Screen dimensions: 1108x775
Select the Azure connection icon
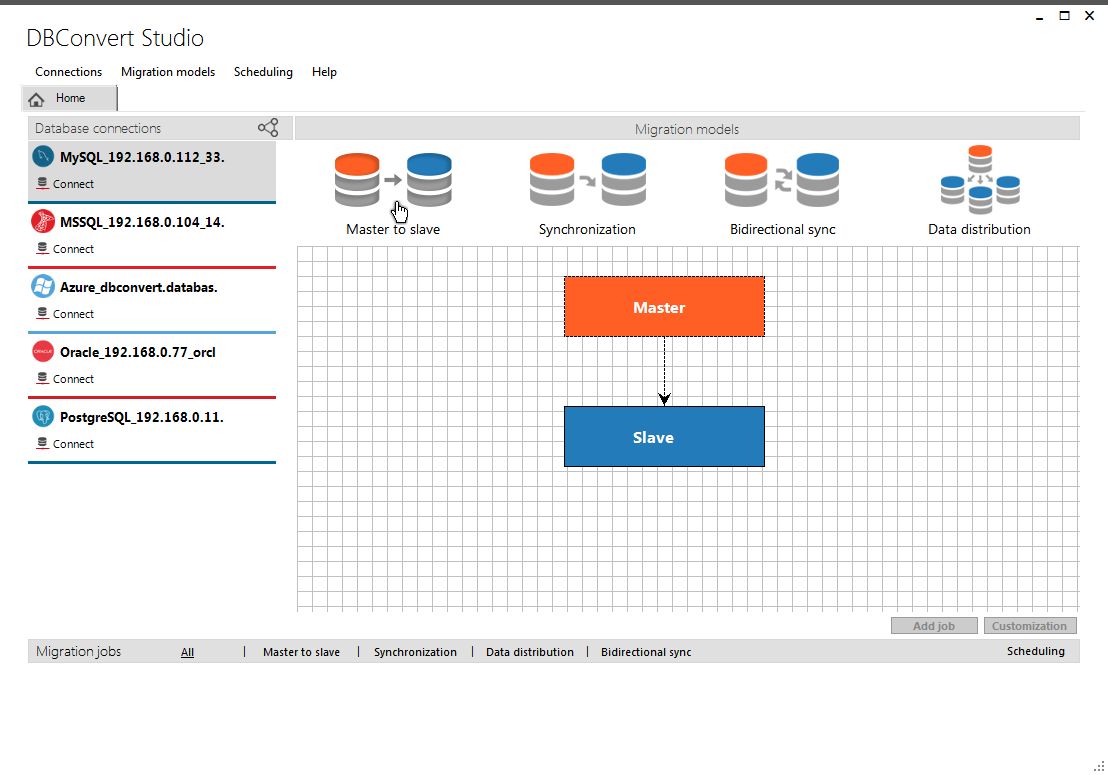pyautogui.click(x=42, y=286)
